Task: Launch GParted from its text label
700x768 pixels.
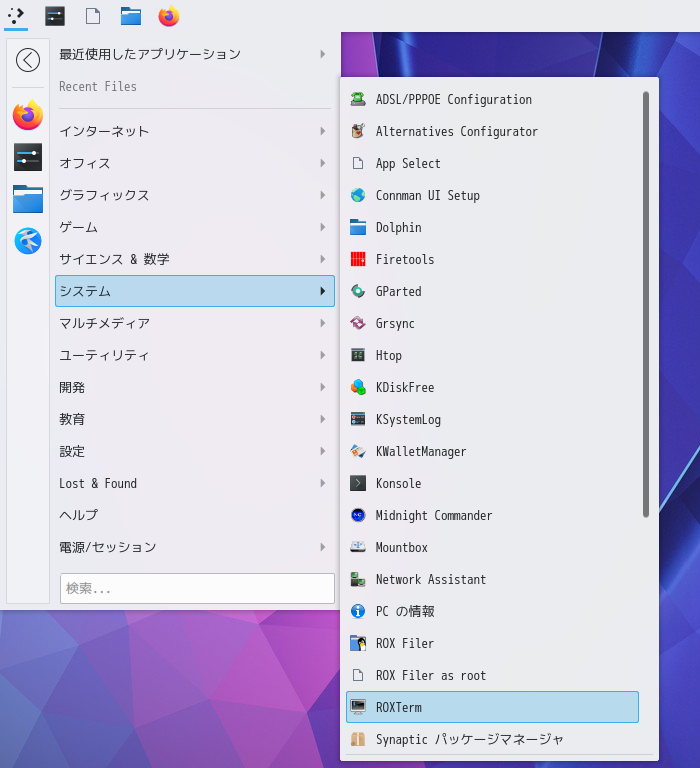Action: (x=398, y=291)
